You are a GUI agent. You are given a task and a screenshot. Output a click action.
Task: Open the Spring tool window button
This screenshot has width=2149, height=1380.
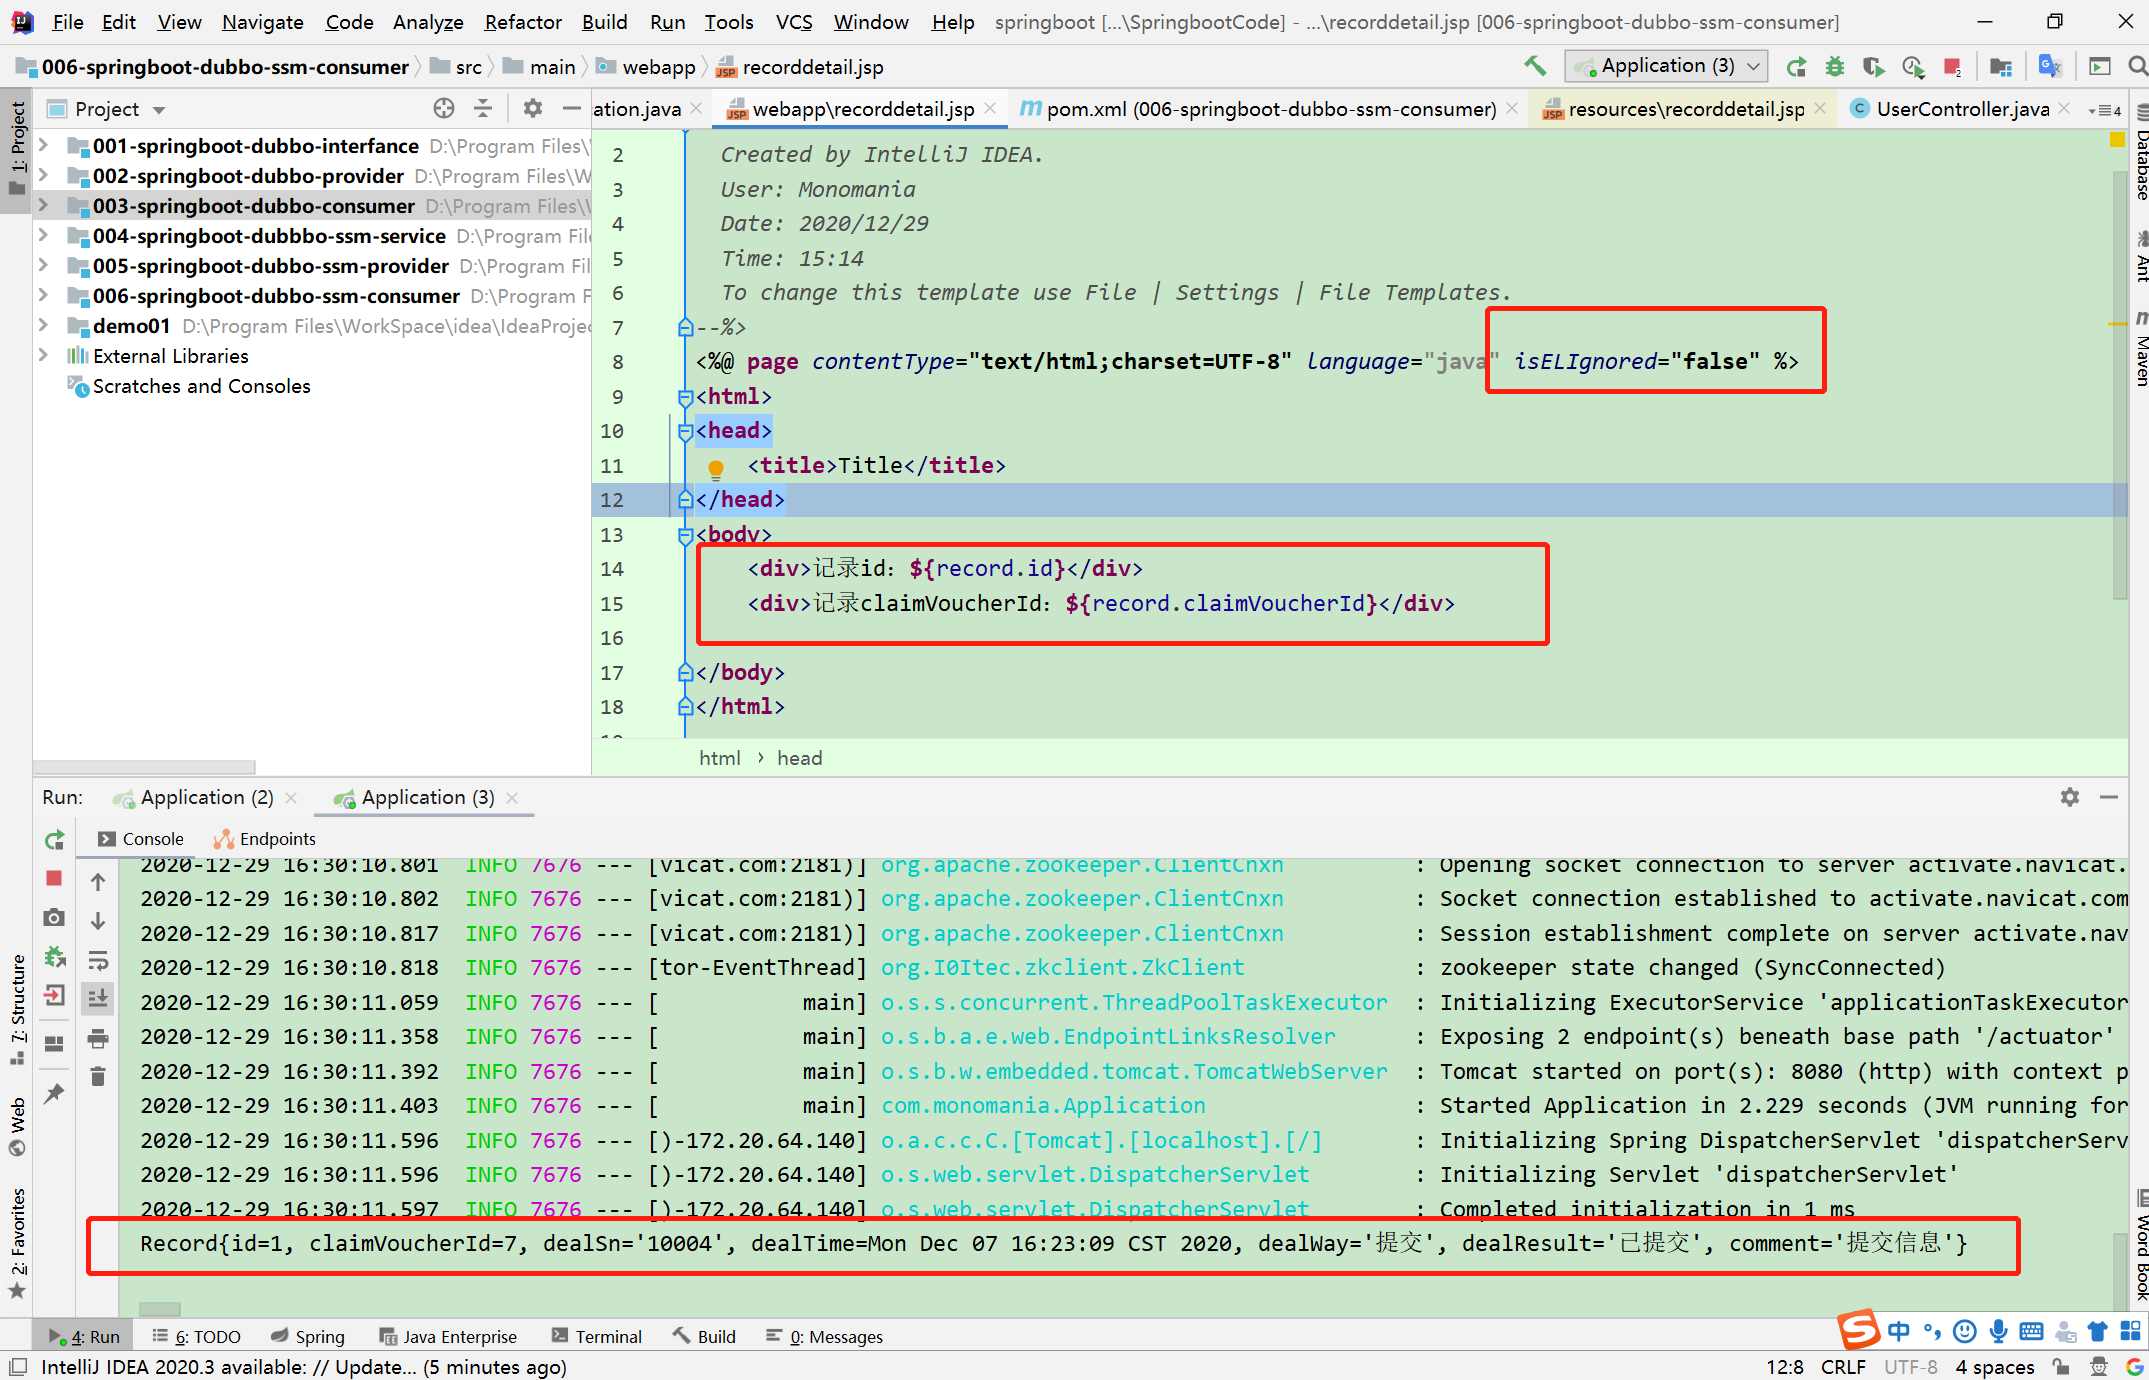[308, 1336]
